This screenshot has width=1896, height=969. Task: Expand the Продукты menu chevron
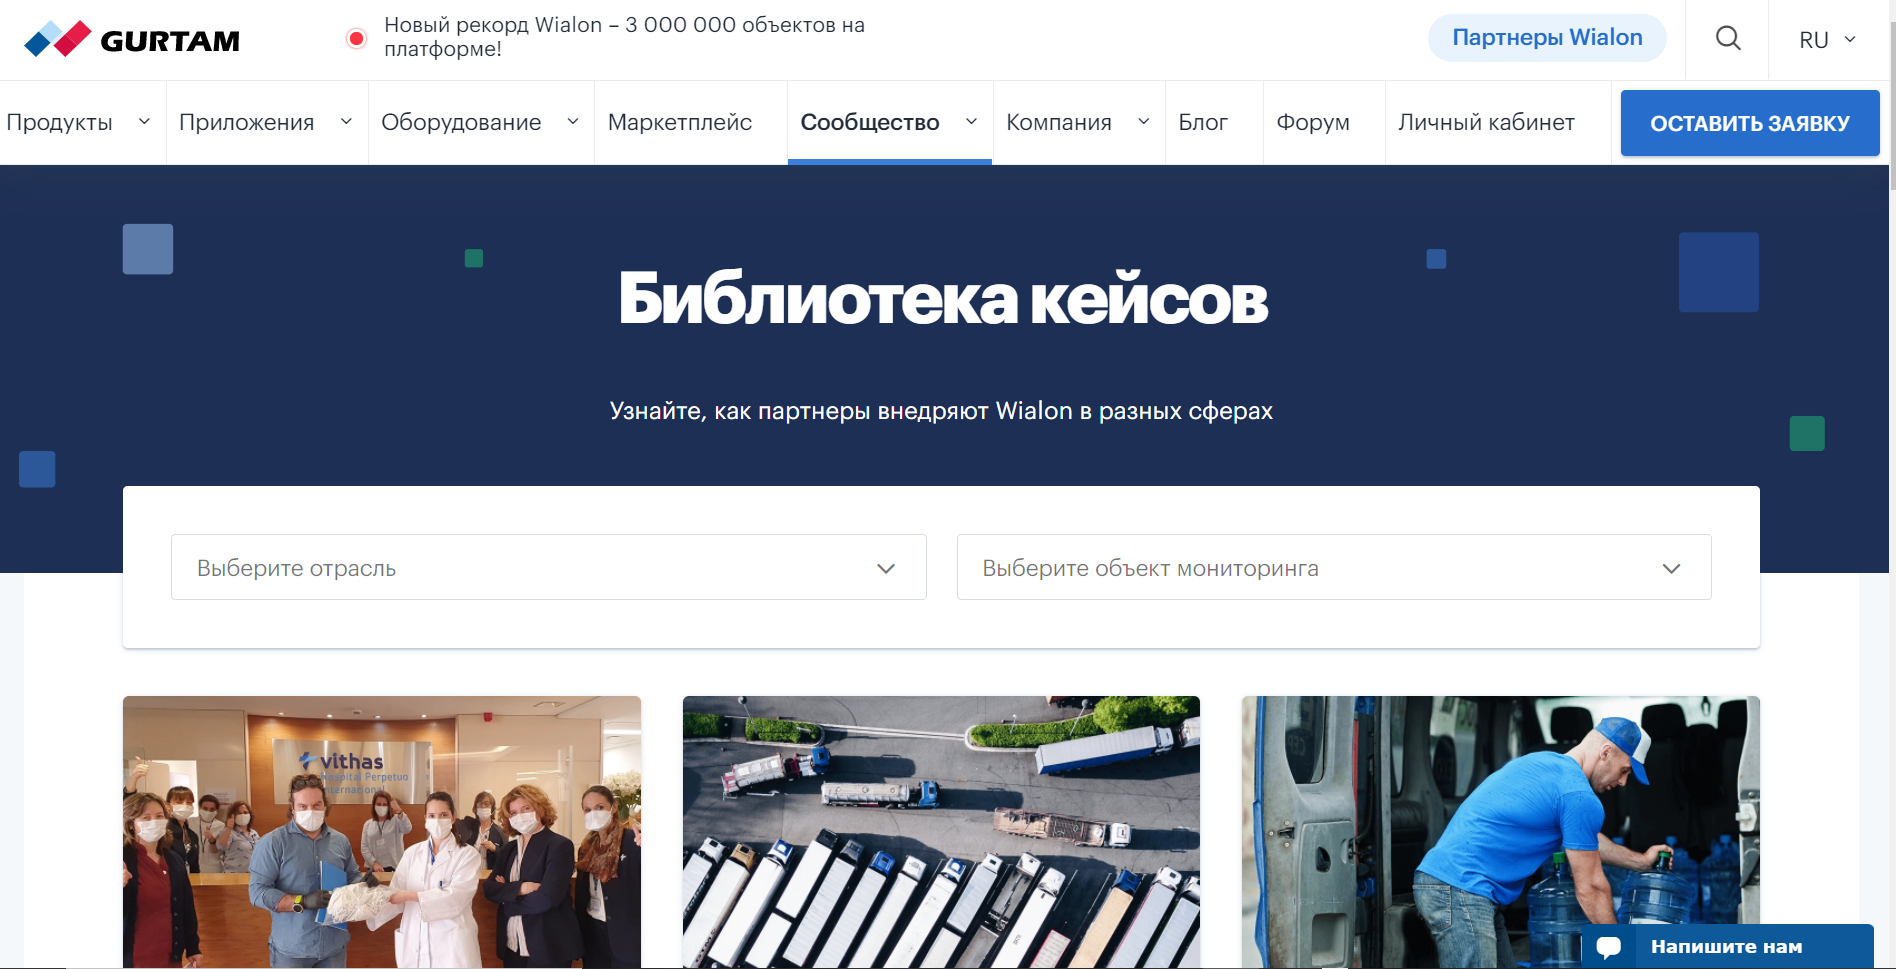click(x=144, y=122)
